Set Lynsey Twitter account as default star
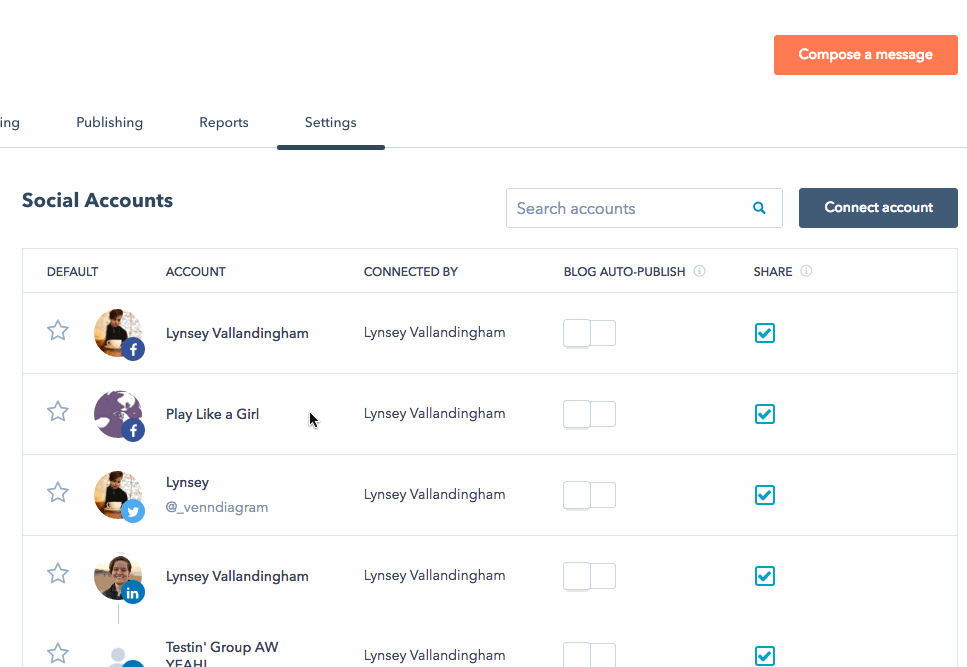 pyautogui.click(x=58, y=492)
